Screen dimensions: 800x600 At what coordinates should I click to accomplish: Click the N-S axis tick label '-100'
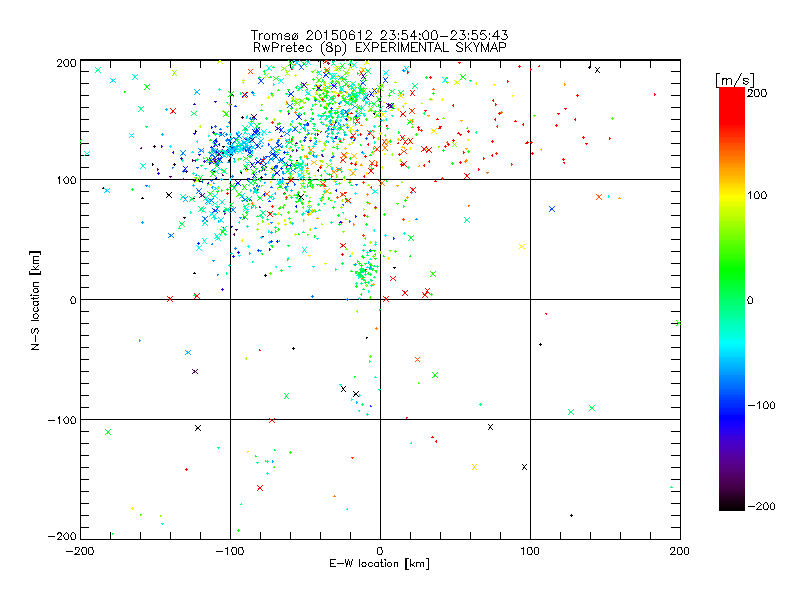tap(62, 420)
